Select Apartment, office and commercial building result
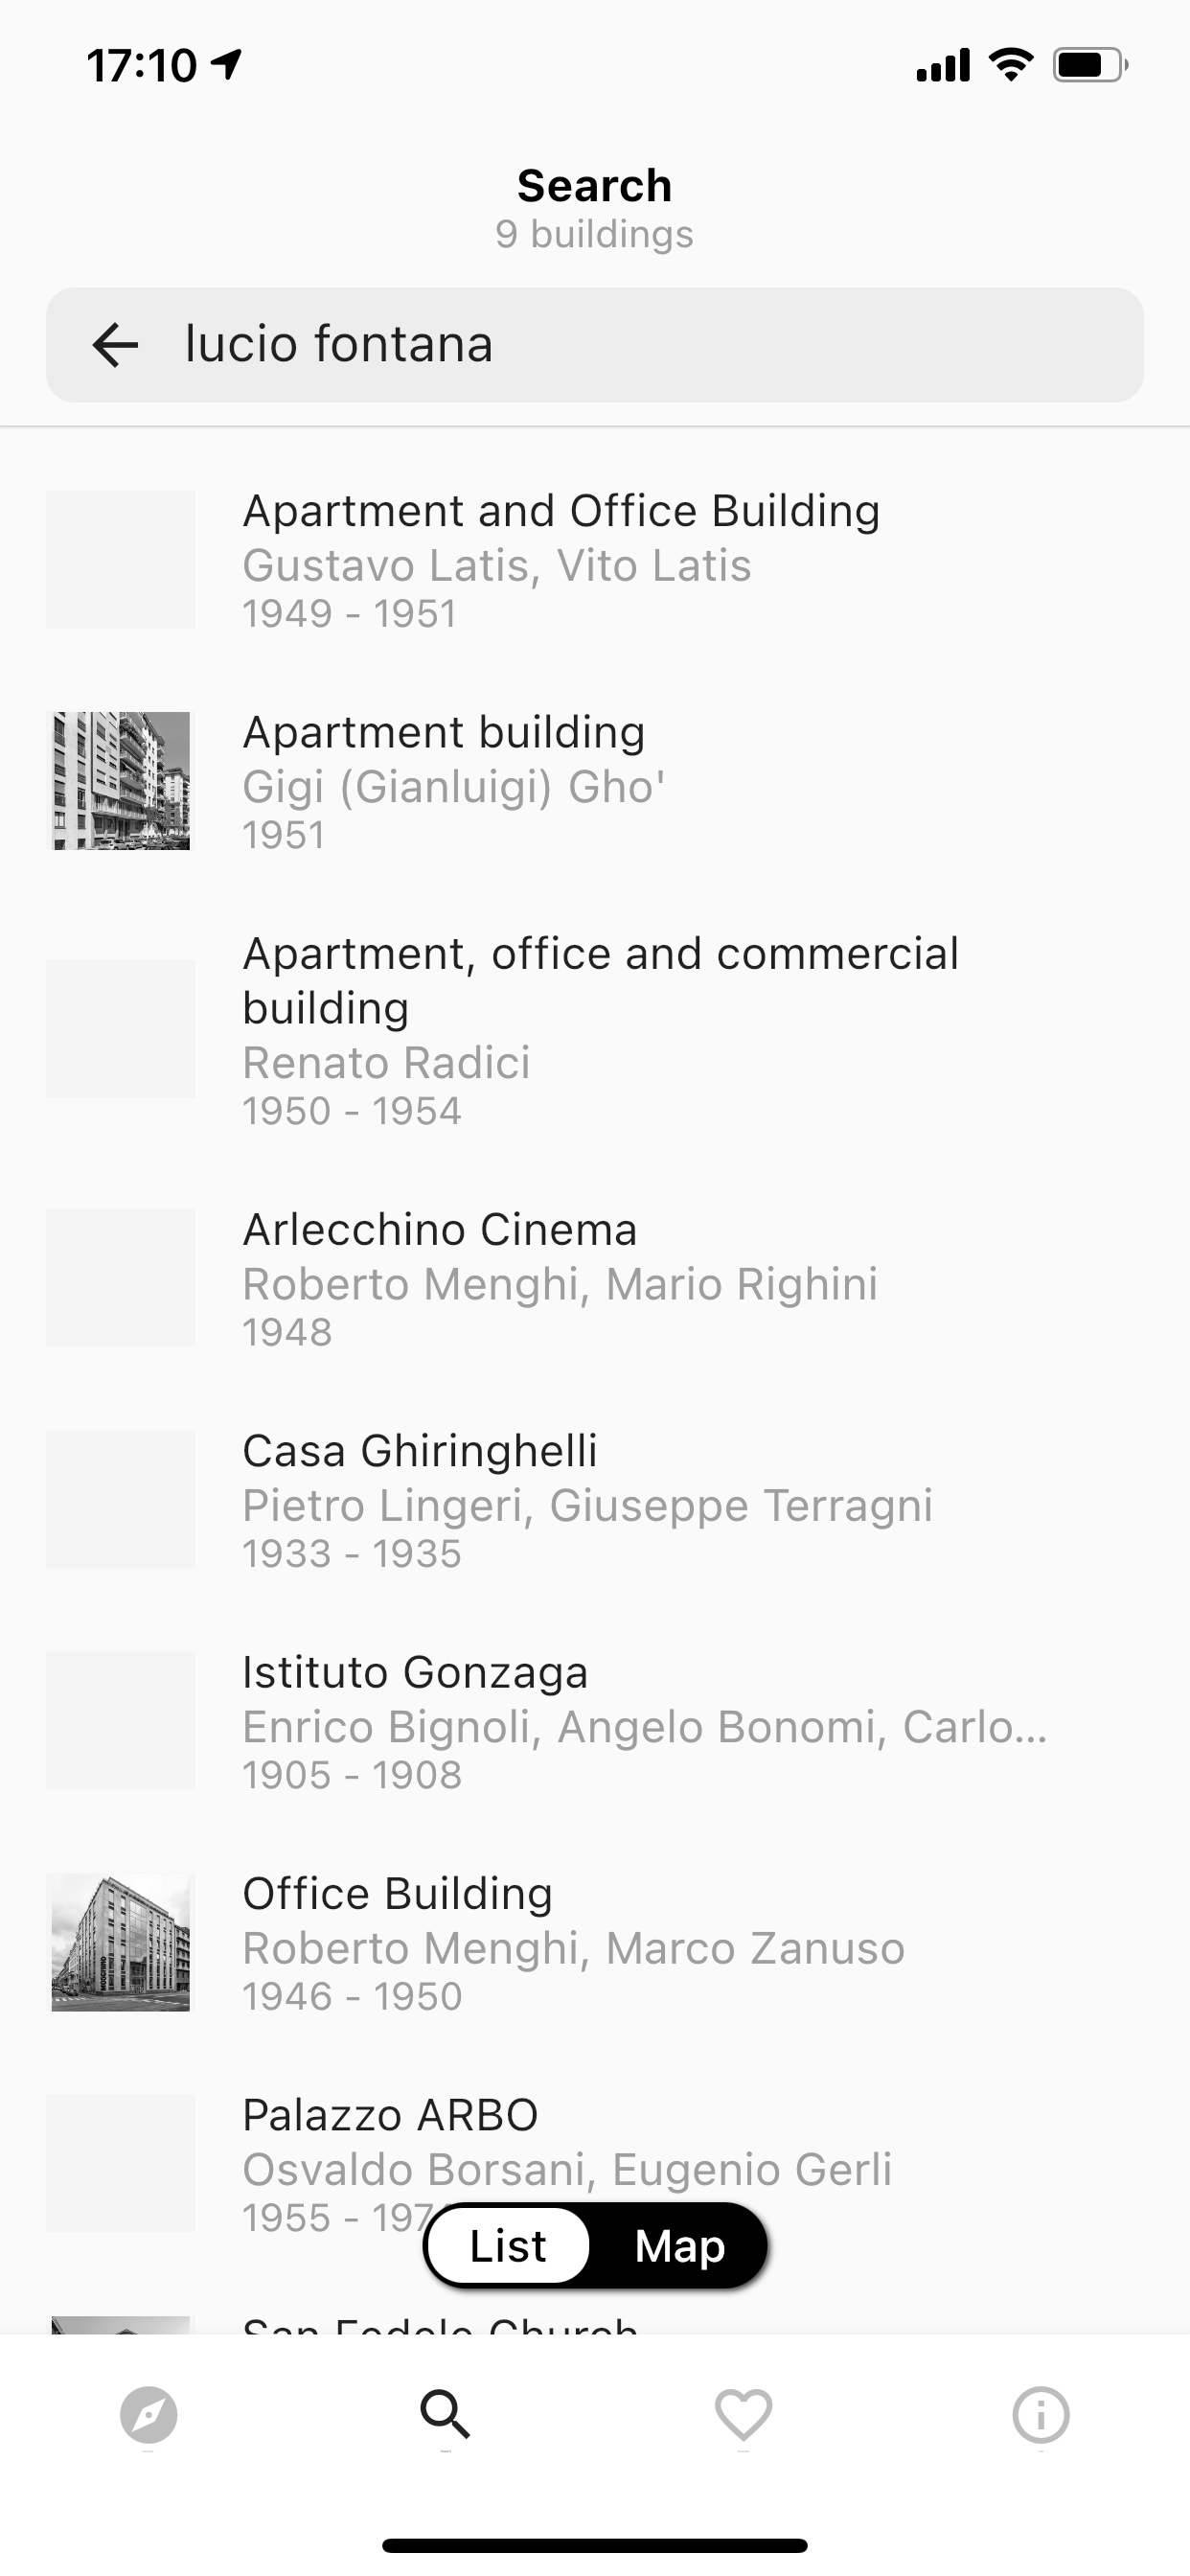This screenshot has width=1190, height=2576. coord(595,1030)
